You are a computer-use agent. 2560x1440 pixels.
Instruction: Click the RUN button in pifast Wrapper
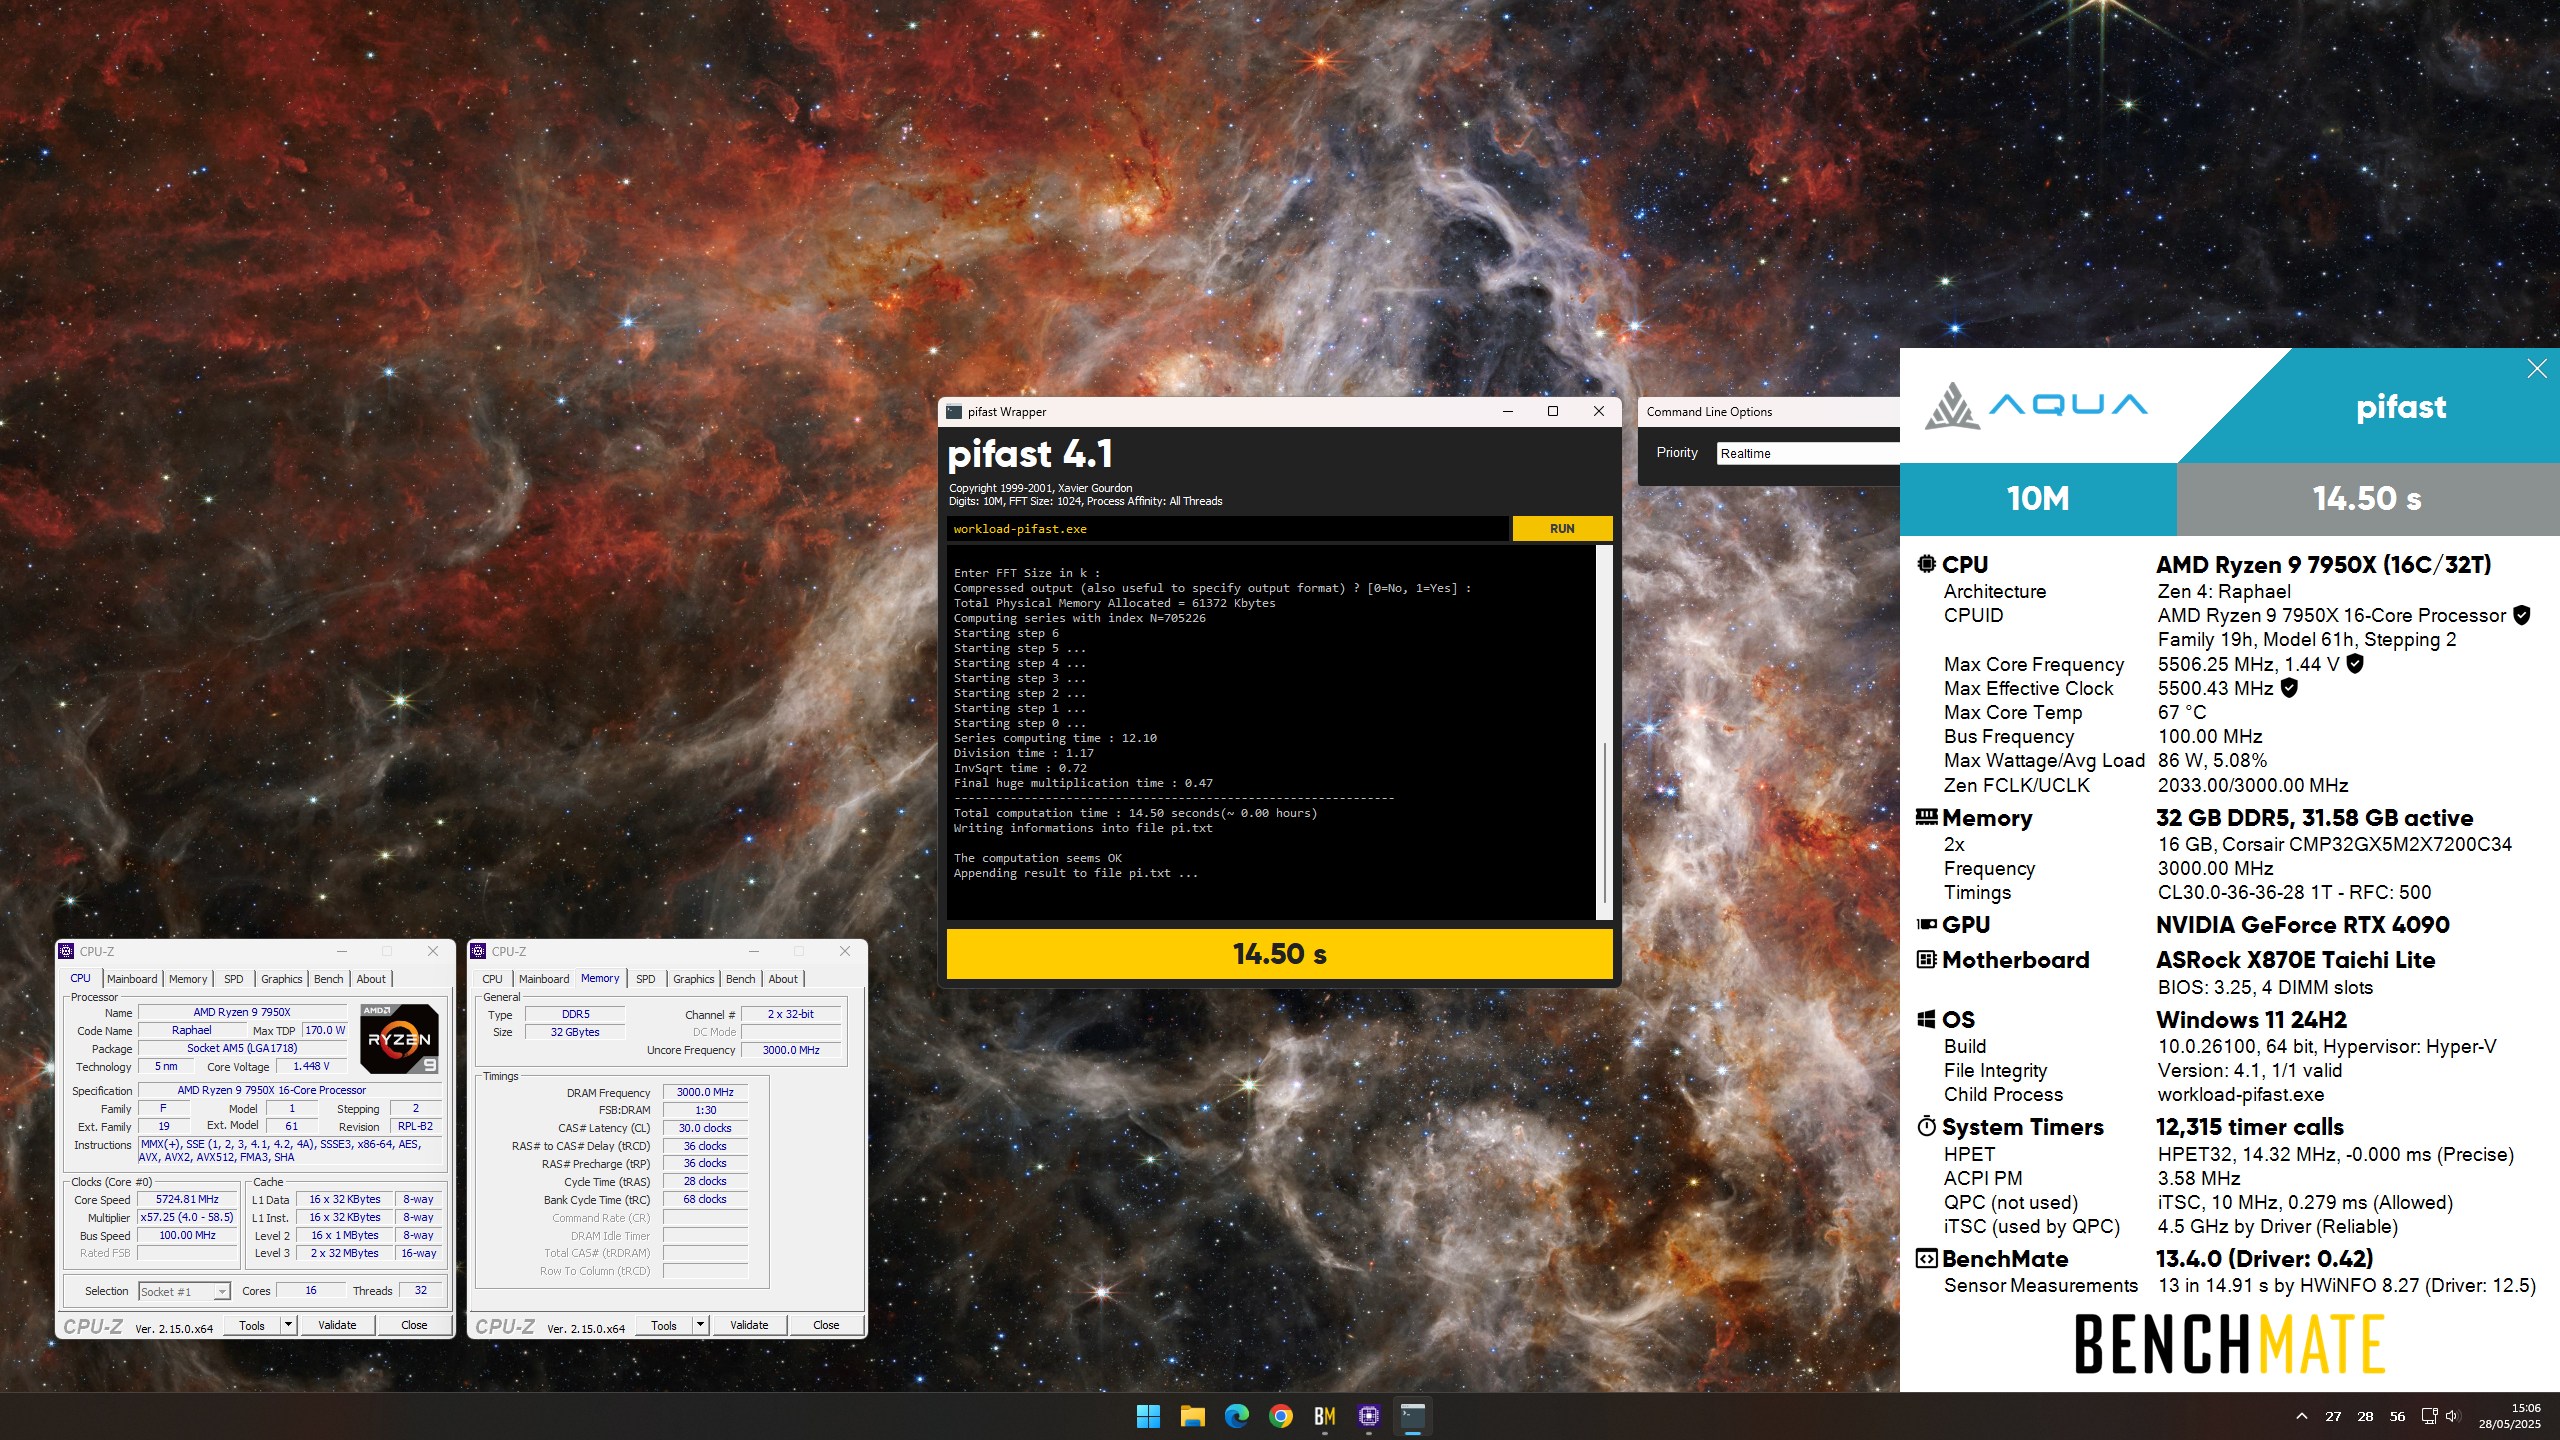(x=1562, y=528)
